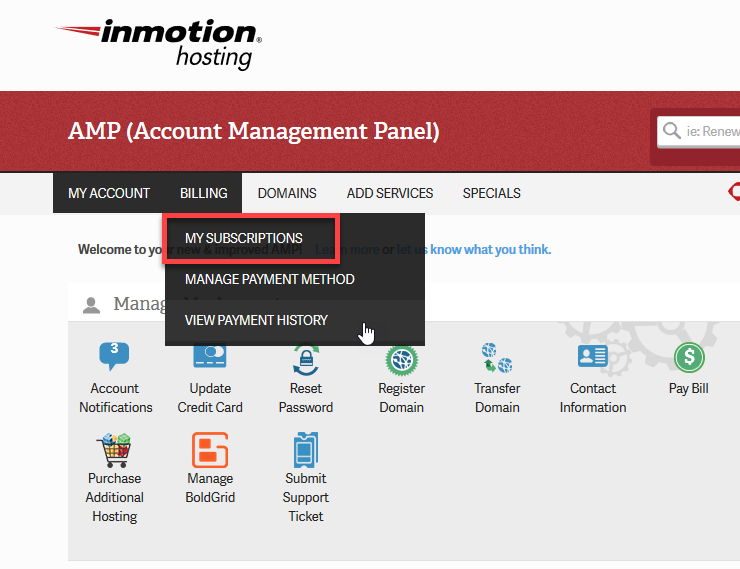The height and width of the screenshot is (569, 740).
Task: Click the Account Notifications label
Action: pyautogui.click(x=116, y=398)
